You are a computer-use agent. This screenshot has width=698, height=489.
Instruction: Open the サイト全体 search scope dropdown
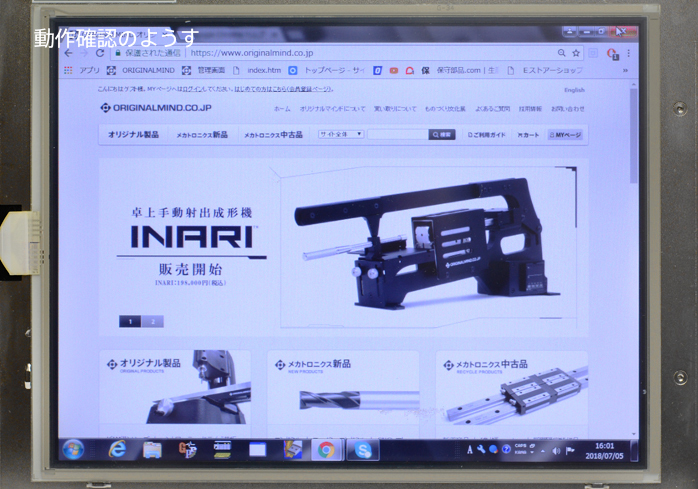tap(341, 134)
